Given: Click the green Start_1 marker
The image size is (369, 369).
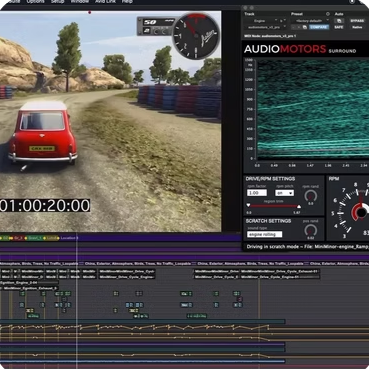Looking at the screenshot, I should pyautogui.click(x=35, y=238).
